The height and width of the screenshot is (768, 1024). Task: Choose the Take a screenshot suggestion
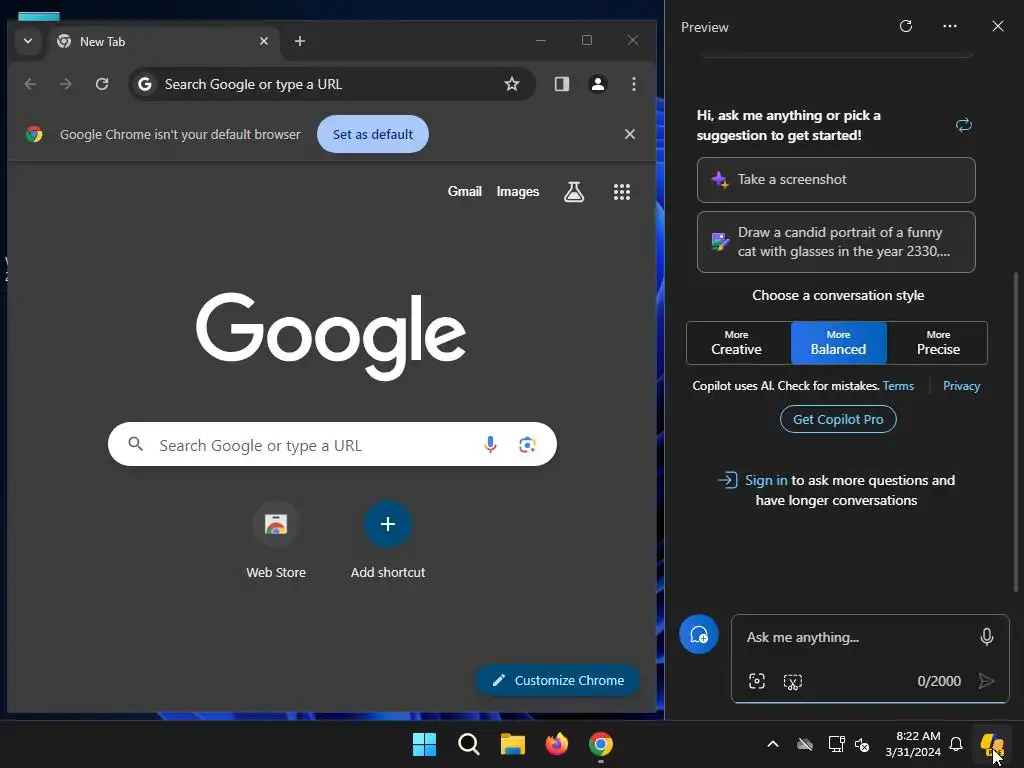(x=836, y=180)
